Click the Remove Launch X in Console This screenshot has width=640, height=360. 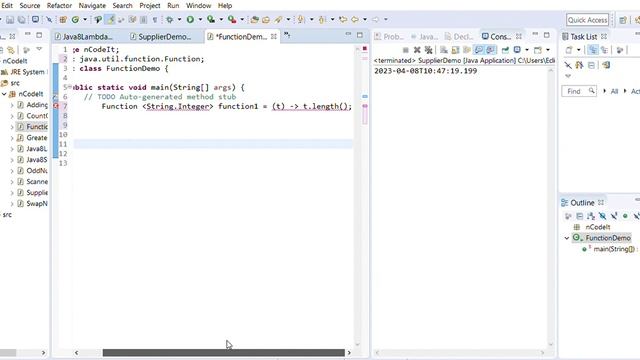click(417, 50)
